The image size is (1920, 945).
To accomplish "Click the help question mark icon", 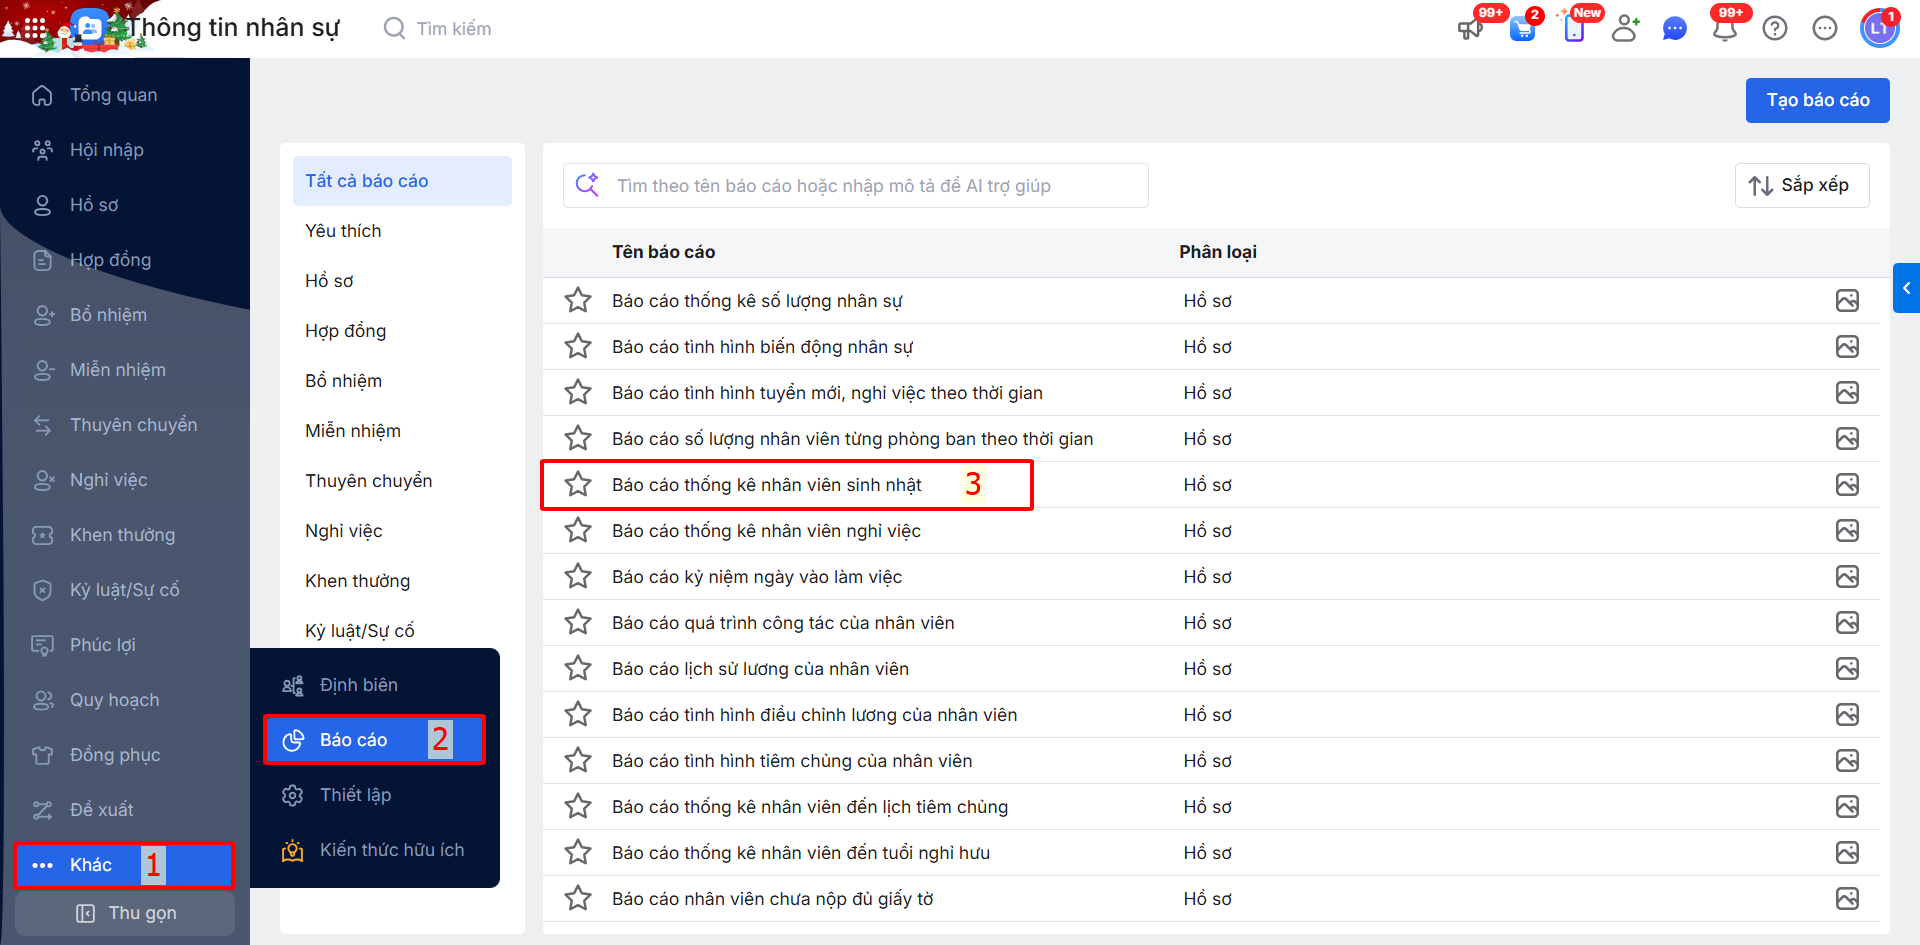I will coord(1775,29).
